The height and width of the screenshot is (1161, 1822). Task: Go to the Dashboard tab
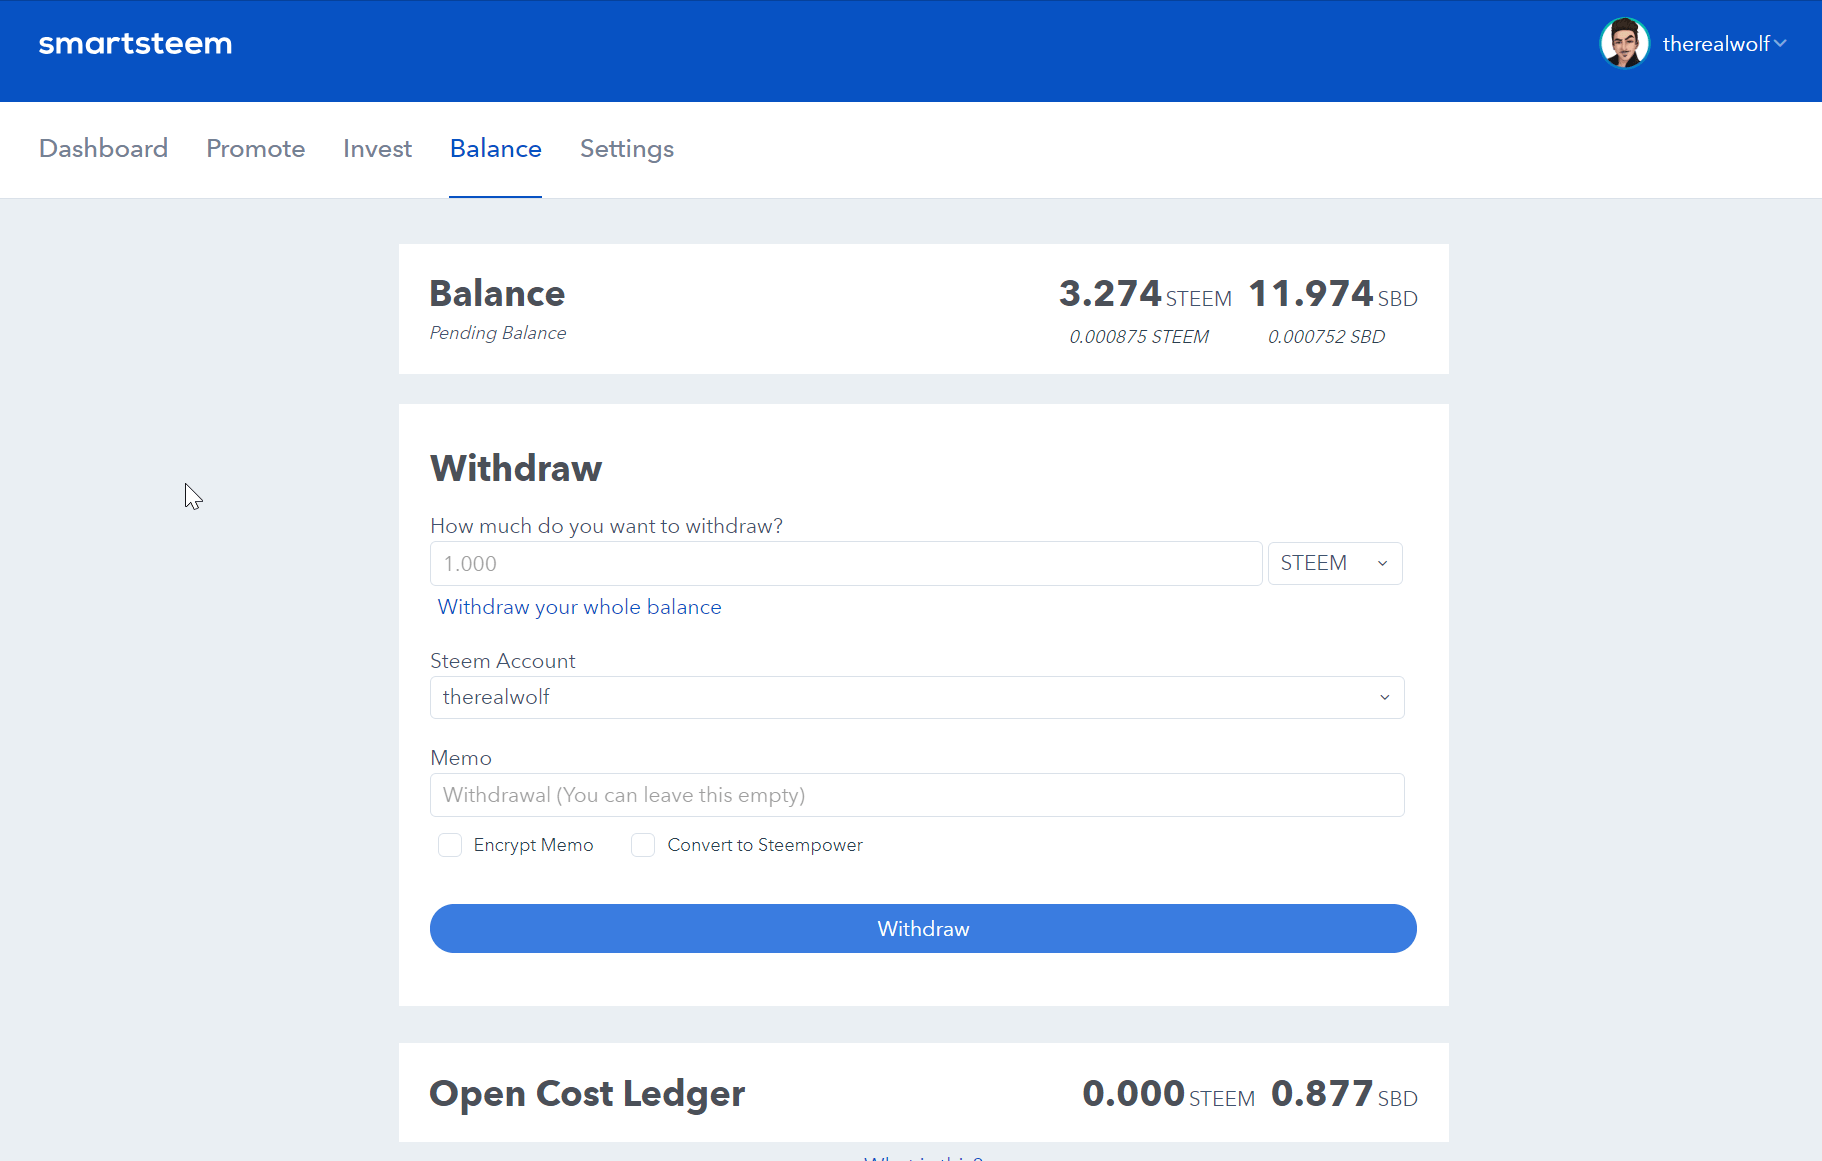coord(103,148)
